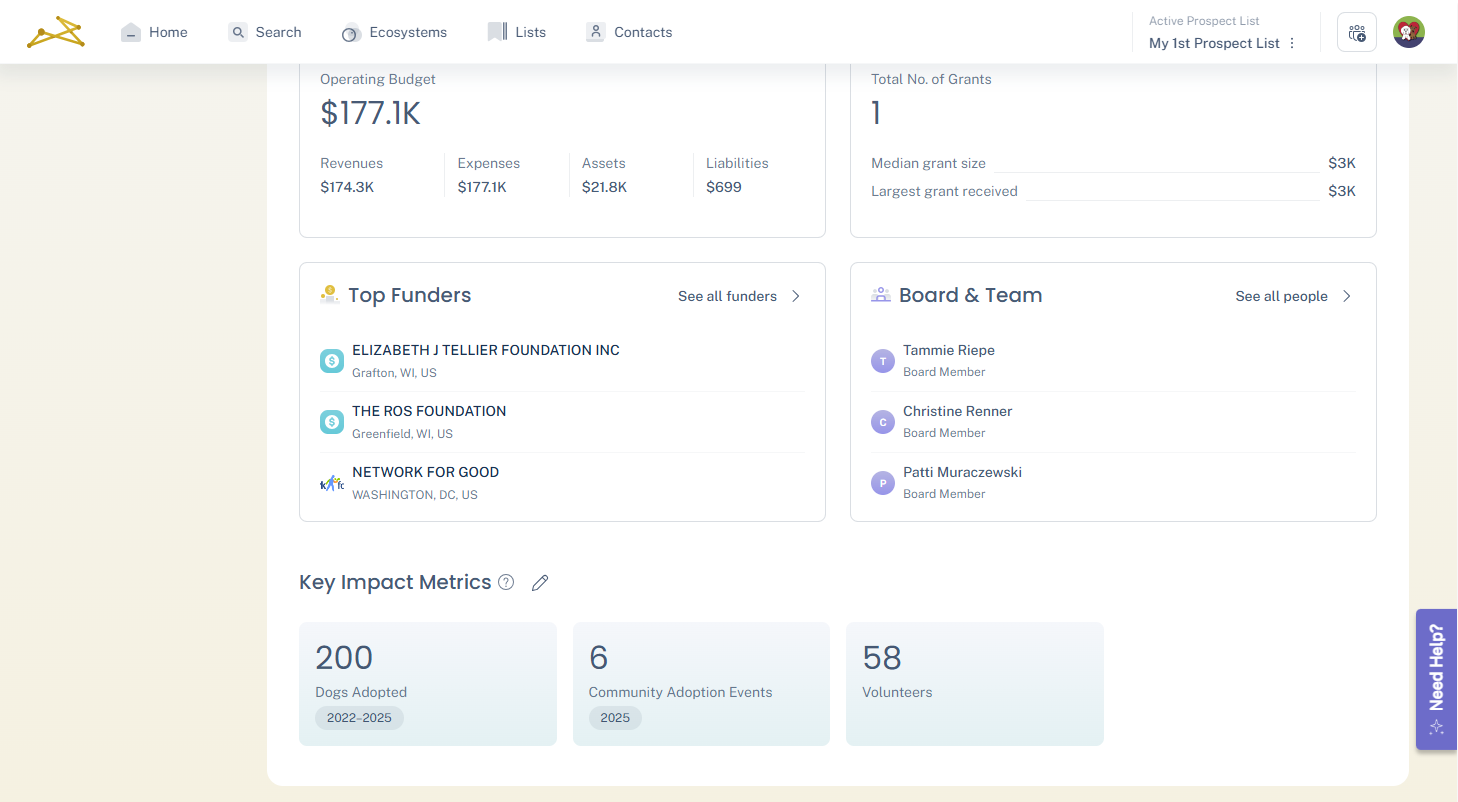The width and height of the screenshot is (1458, 802).
Task: Open the Contacts navigation item
Action: pos(629,32)
